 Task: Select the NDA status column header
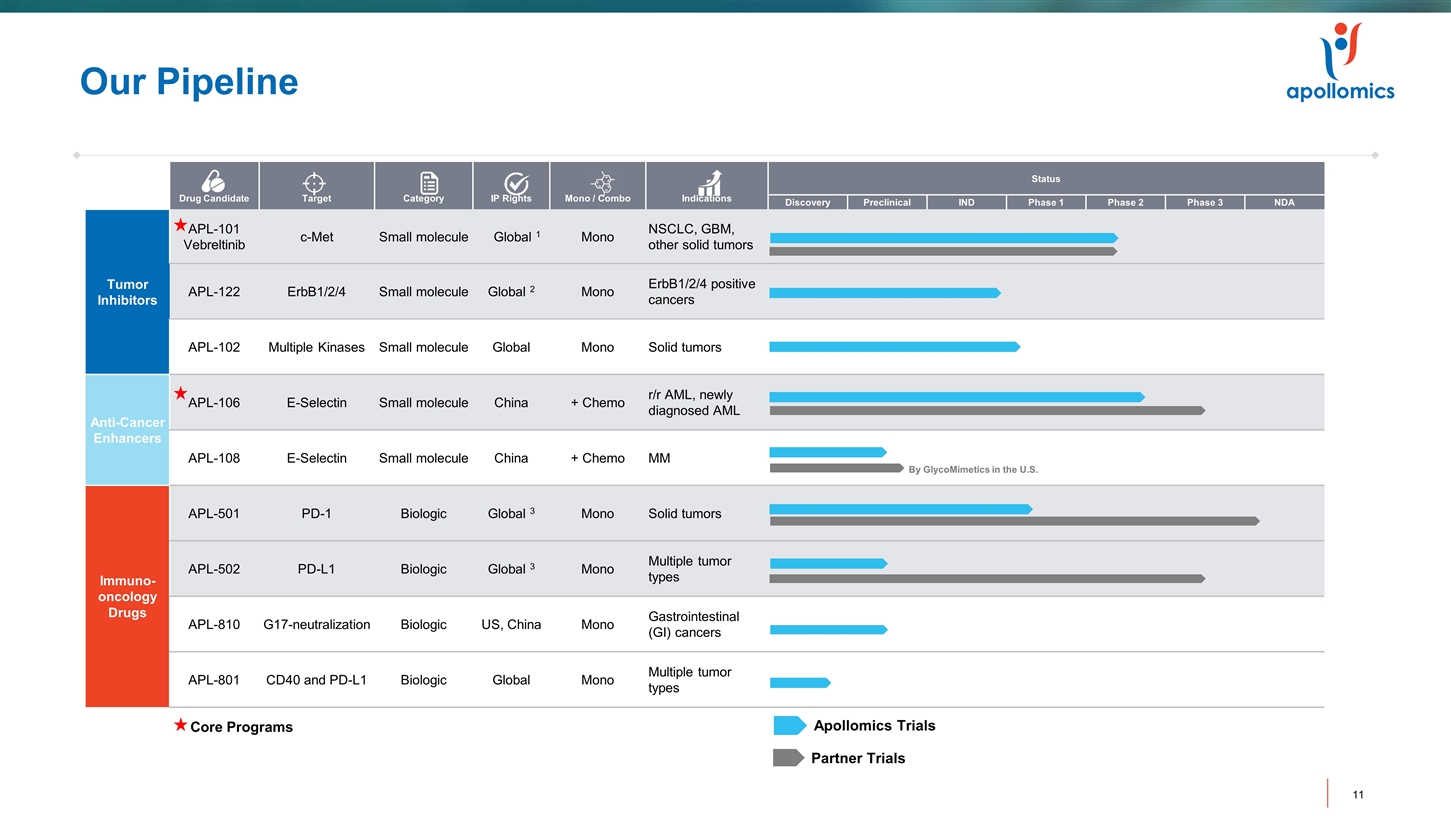tap(1284, 202)
